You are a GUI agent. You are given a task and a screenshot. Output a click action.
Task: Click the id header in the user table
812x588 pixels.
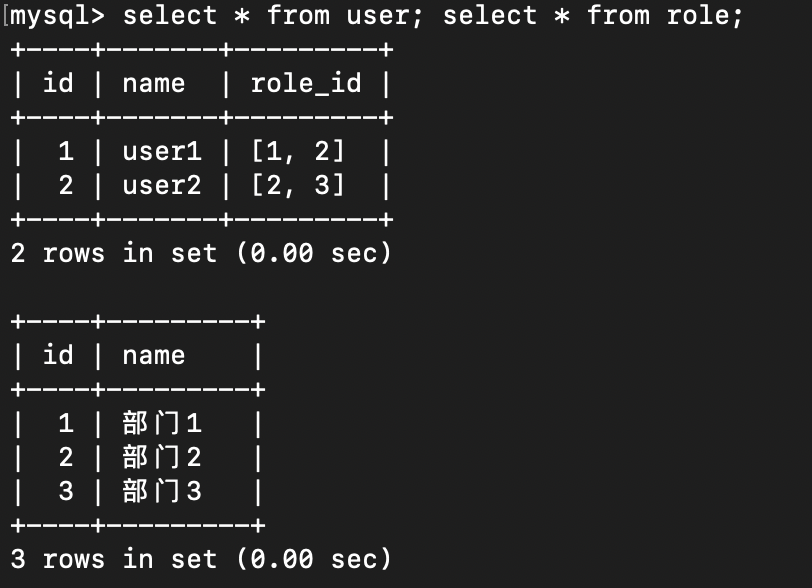click(58, 83)
